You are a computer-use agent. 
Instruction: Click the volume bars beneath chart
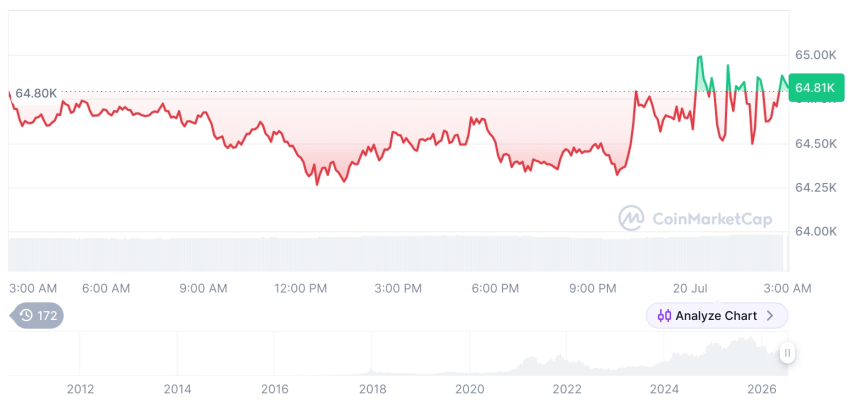coord(398,253)
